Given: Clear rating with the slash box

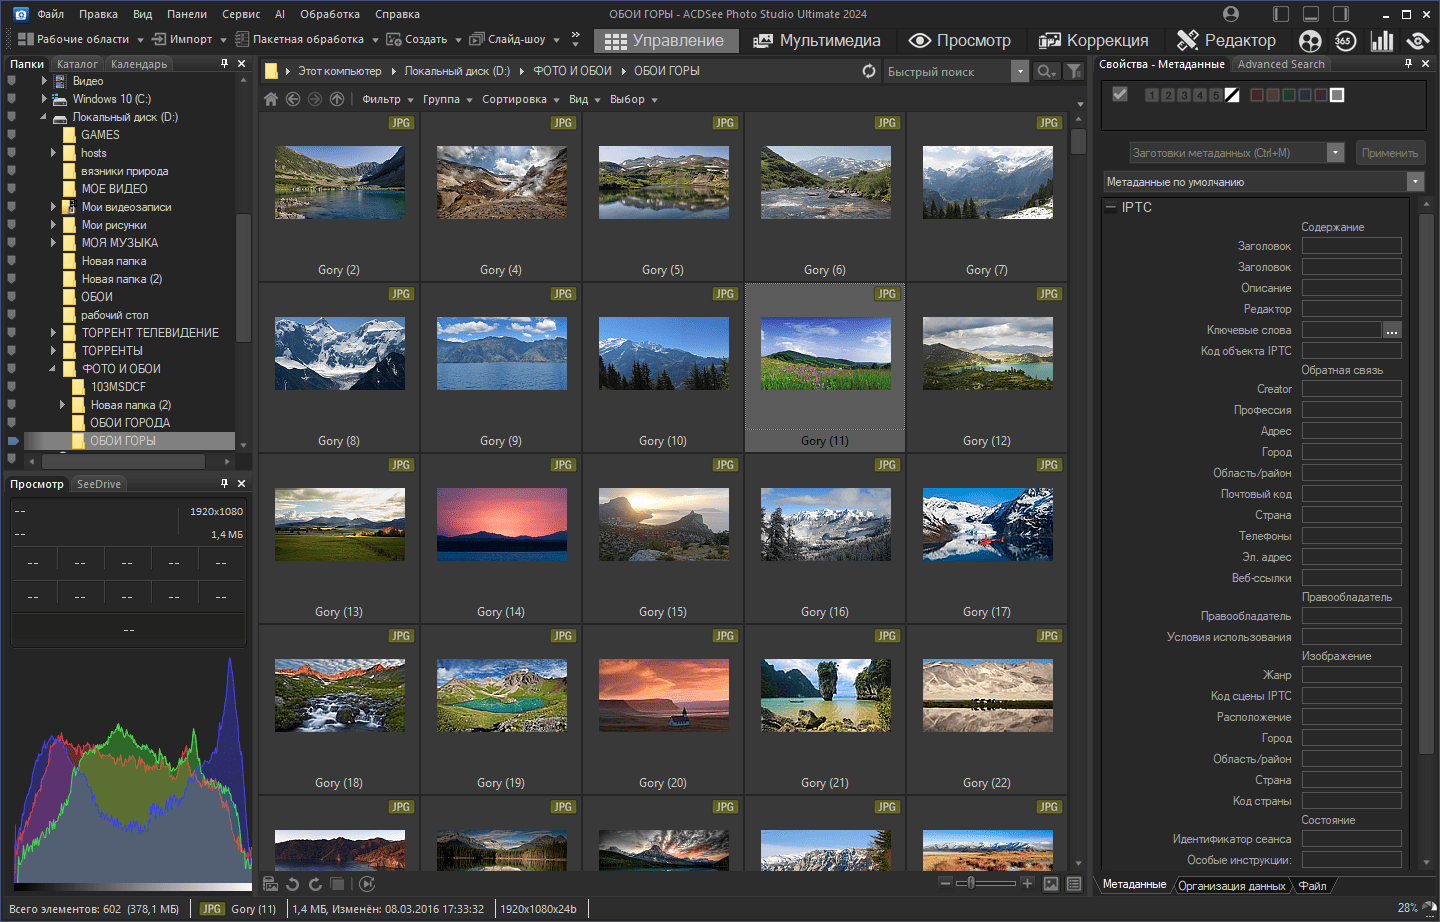Looking at the screenshot, I should pos(1232,95).
